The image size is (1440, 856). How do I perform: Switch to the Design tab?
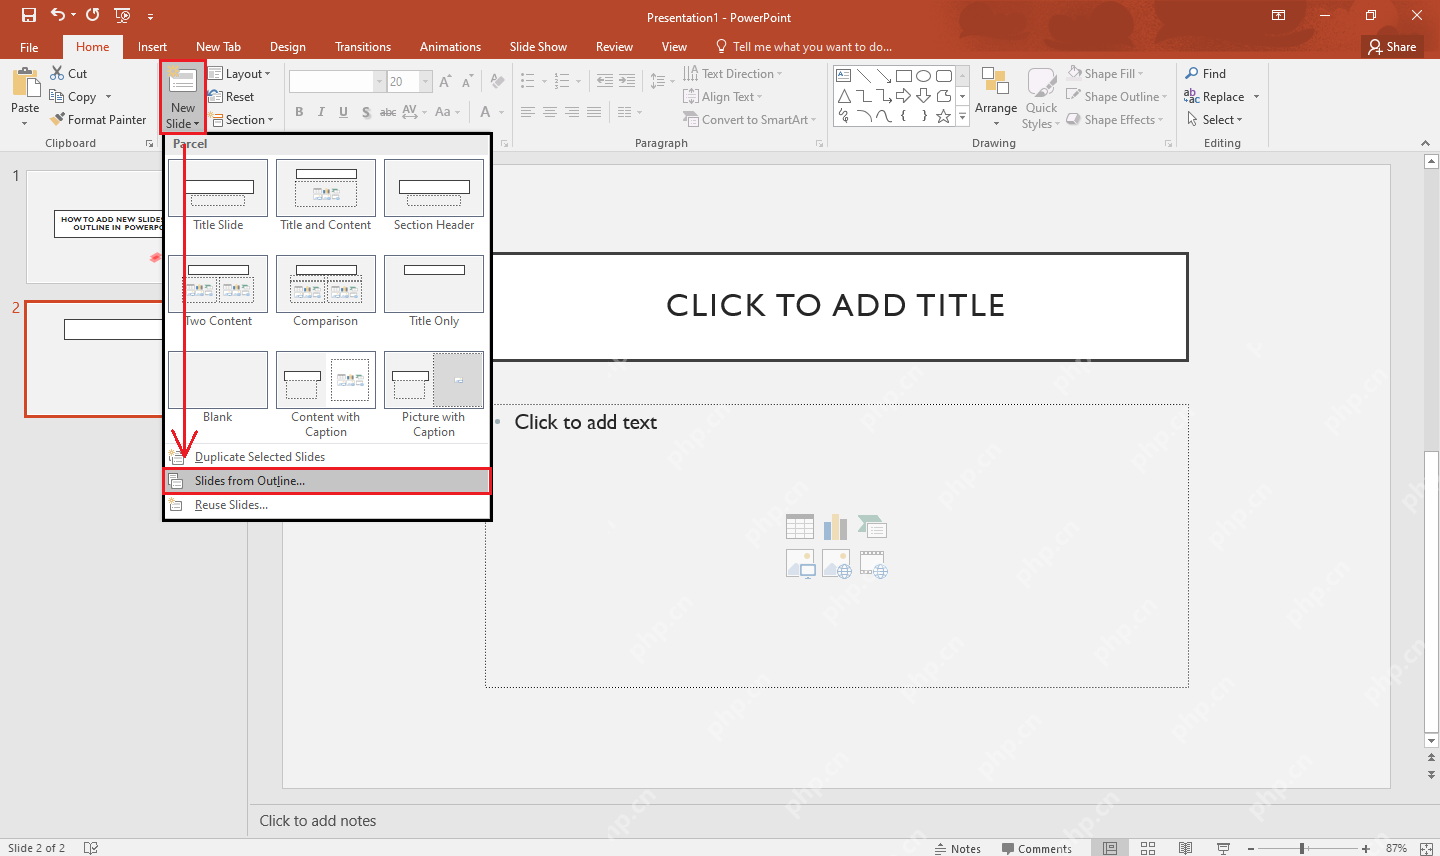pyautogui.click(x=288, y=47)
